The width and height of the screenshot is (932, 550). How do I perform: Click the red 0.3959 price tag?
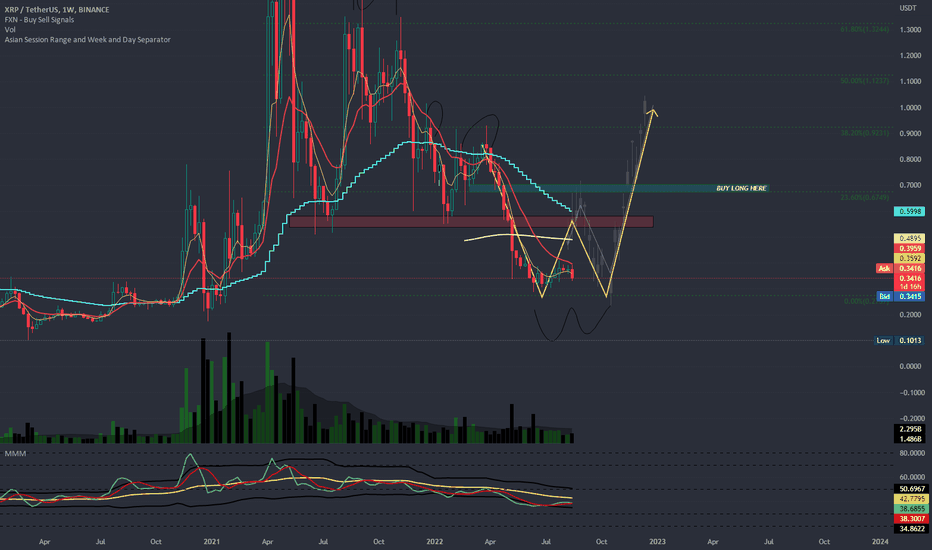click(x=909, y=249)
